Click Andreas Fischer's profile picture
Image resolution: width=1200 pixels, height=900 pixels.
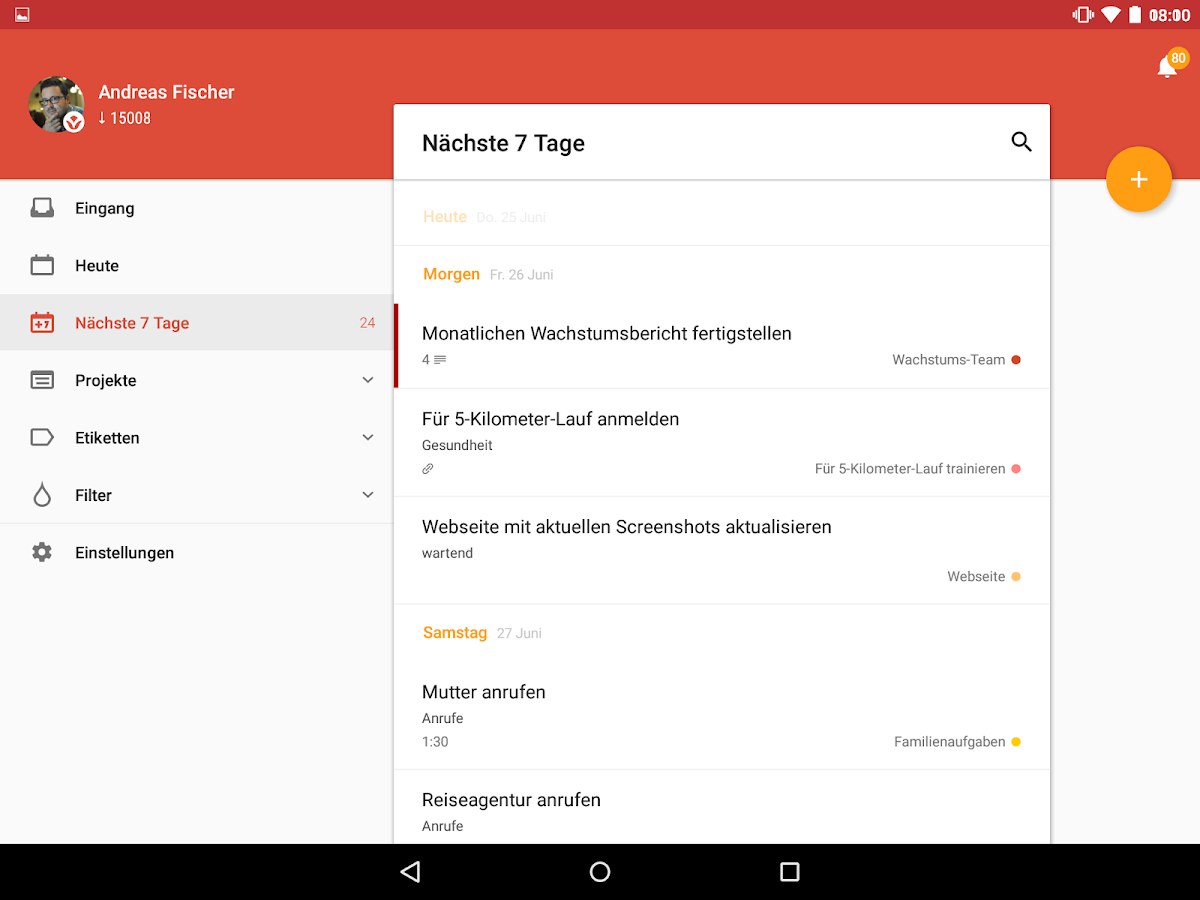coord(57,104)
